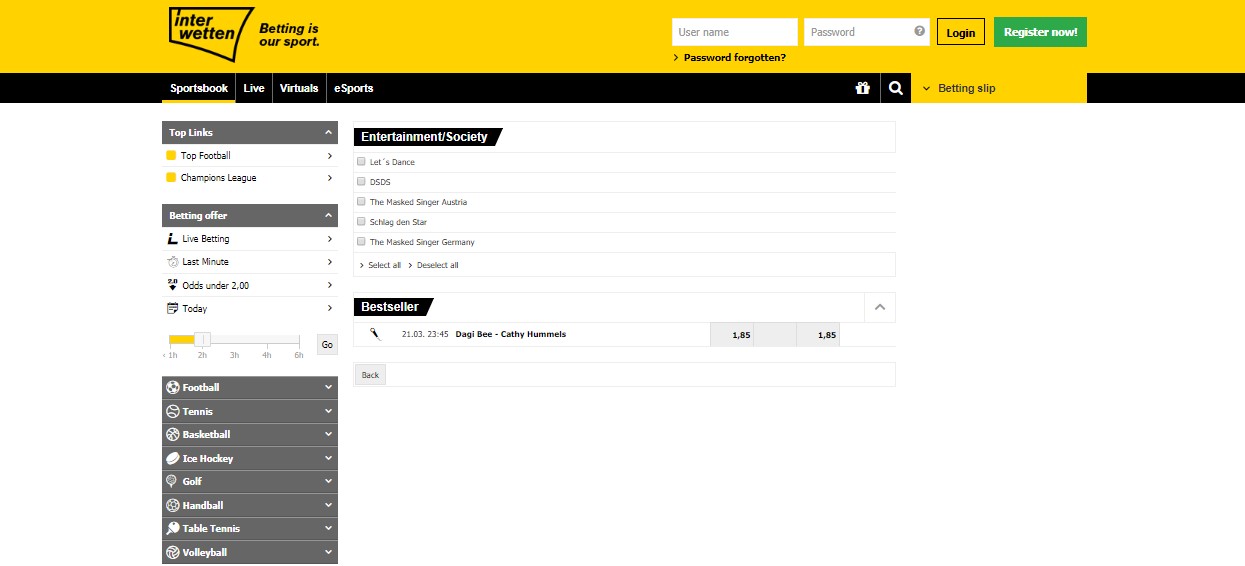Tick the Let's Dance checkbox

(x=361, y=161)
